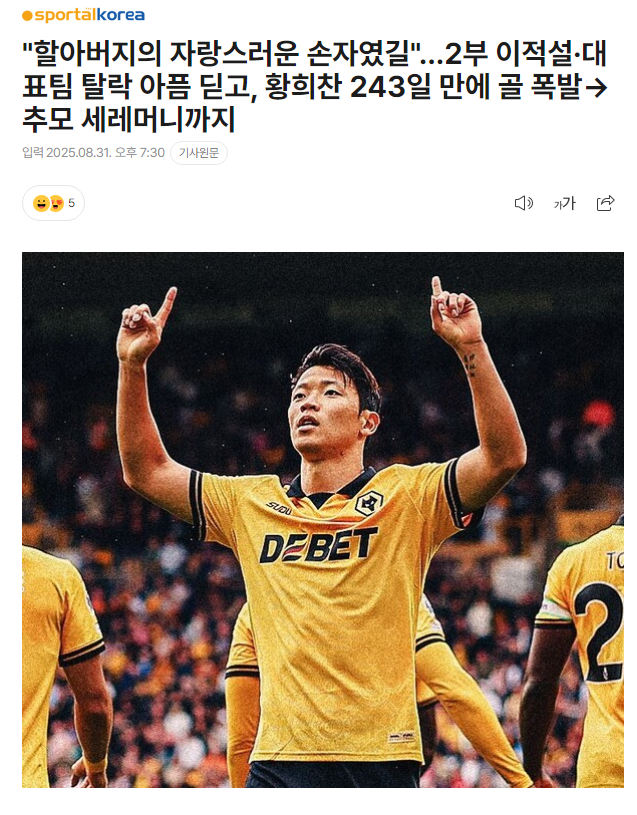Open the 가가 font size option
Image resolution: width=637 pixels, height=815 pixels.
tap(564, 203)
